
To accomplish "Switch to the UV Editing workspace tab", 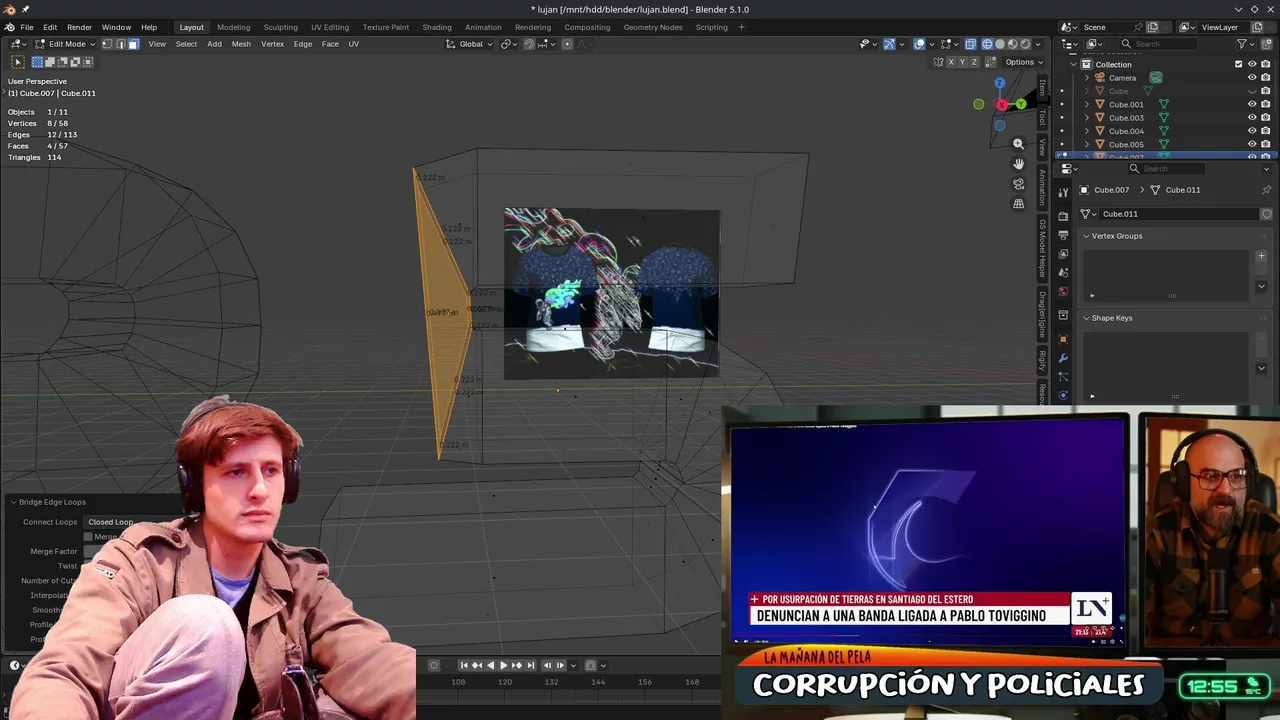I will tap(330, 27).
